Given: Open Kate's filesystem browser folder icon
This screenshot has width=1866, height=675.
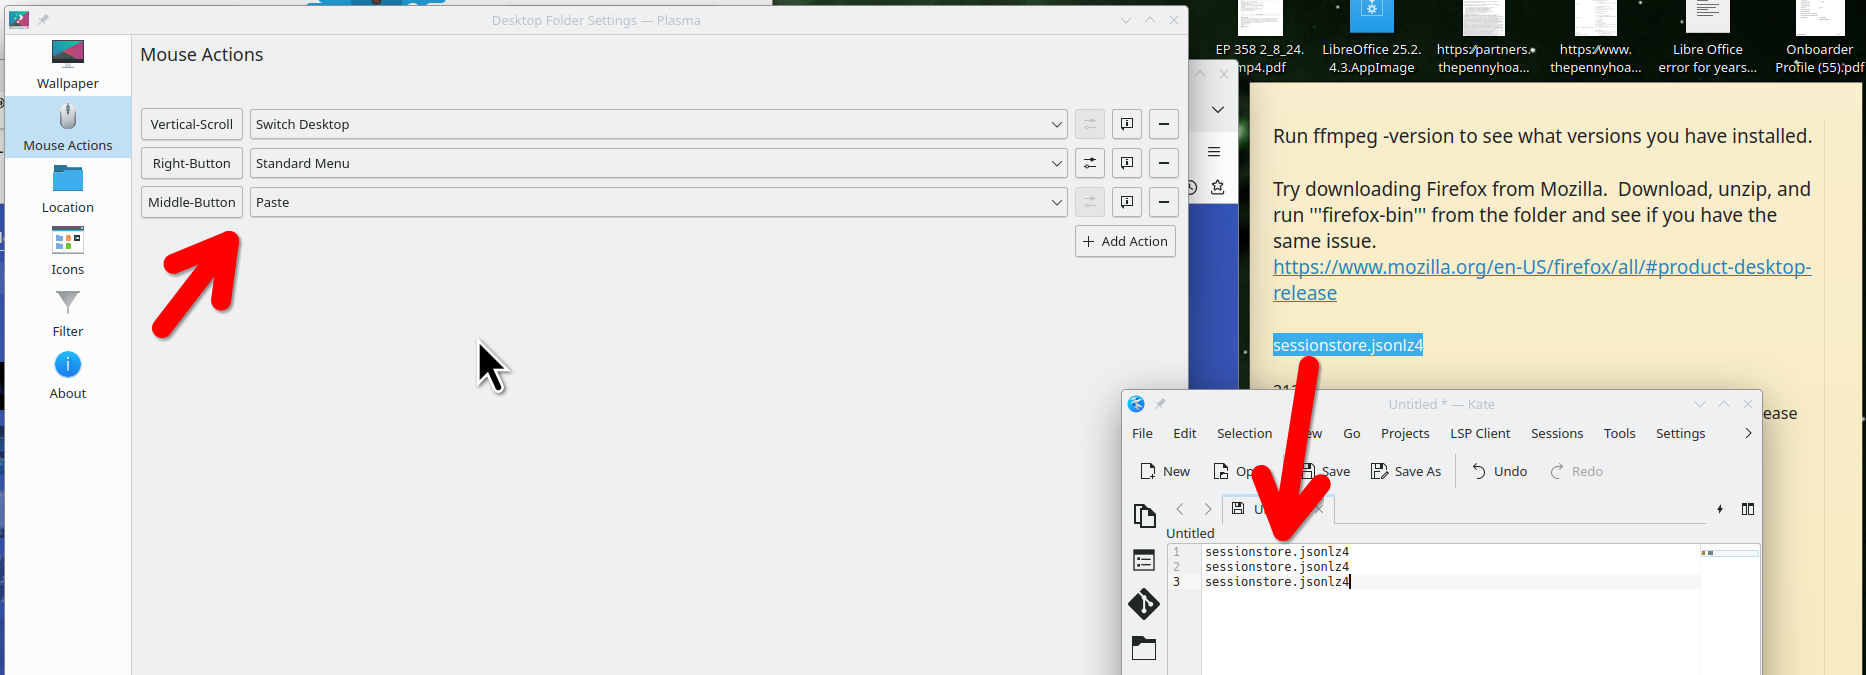Looking at the screenshot, I should [x=1144, y=648].
